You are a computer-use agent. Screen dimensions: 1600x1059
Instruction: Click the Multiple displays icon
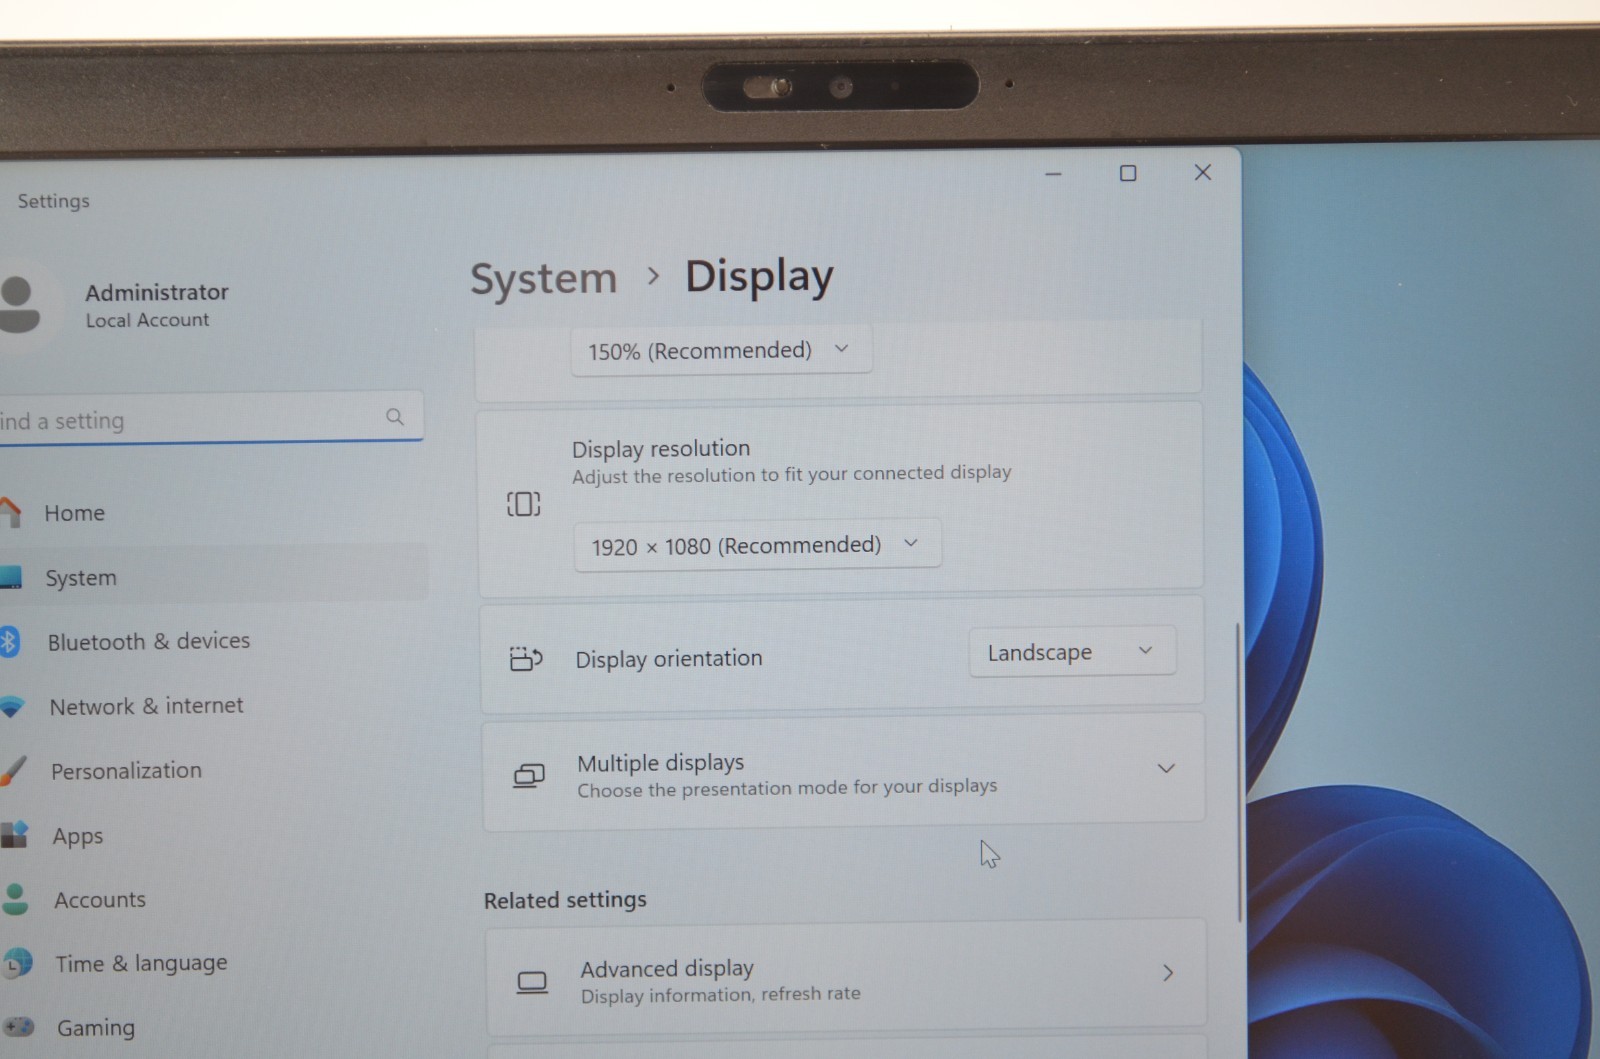pyautogui.click(x=529, y=776)
